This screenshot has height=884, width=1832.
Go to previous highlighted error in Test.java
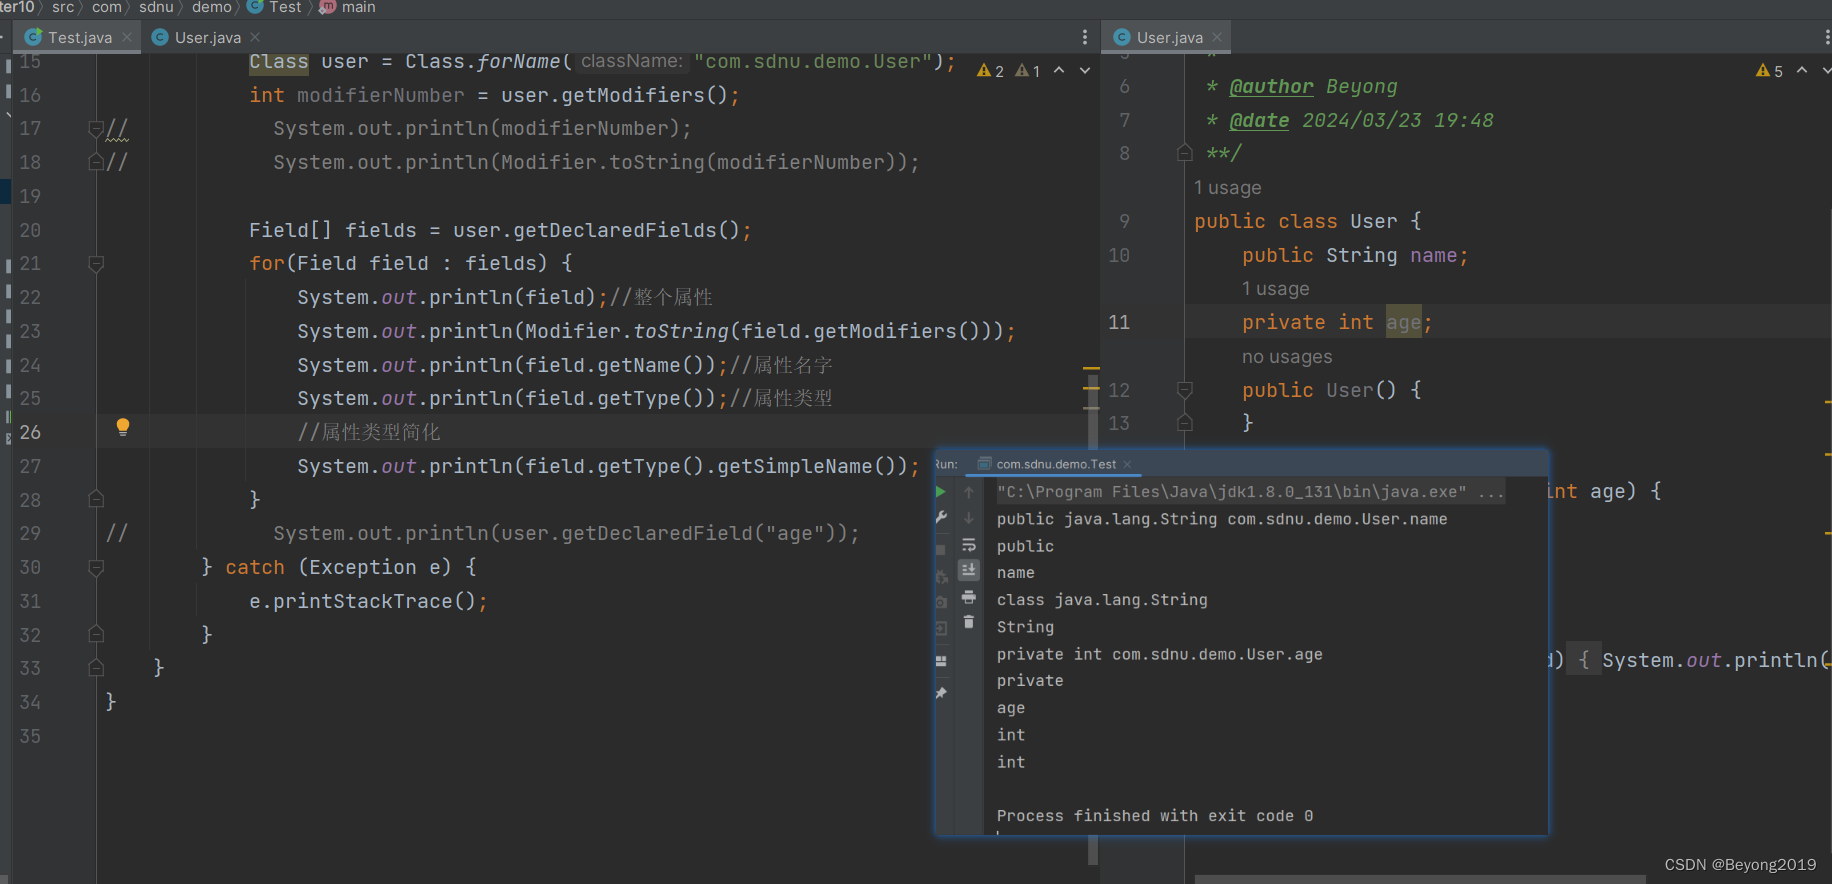(x=1059, y=70)
